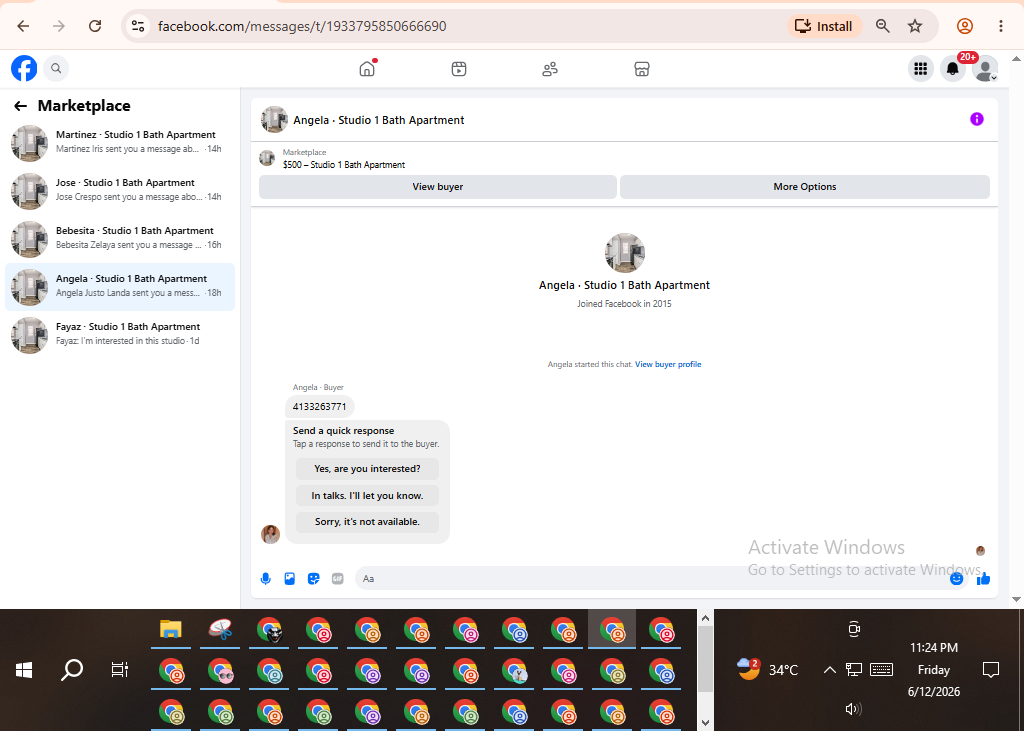The width and height of the screenshot is (1024, 731).
Task: Open the Facebook menu grid icon
Action: pos(921,69)
